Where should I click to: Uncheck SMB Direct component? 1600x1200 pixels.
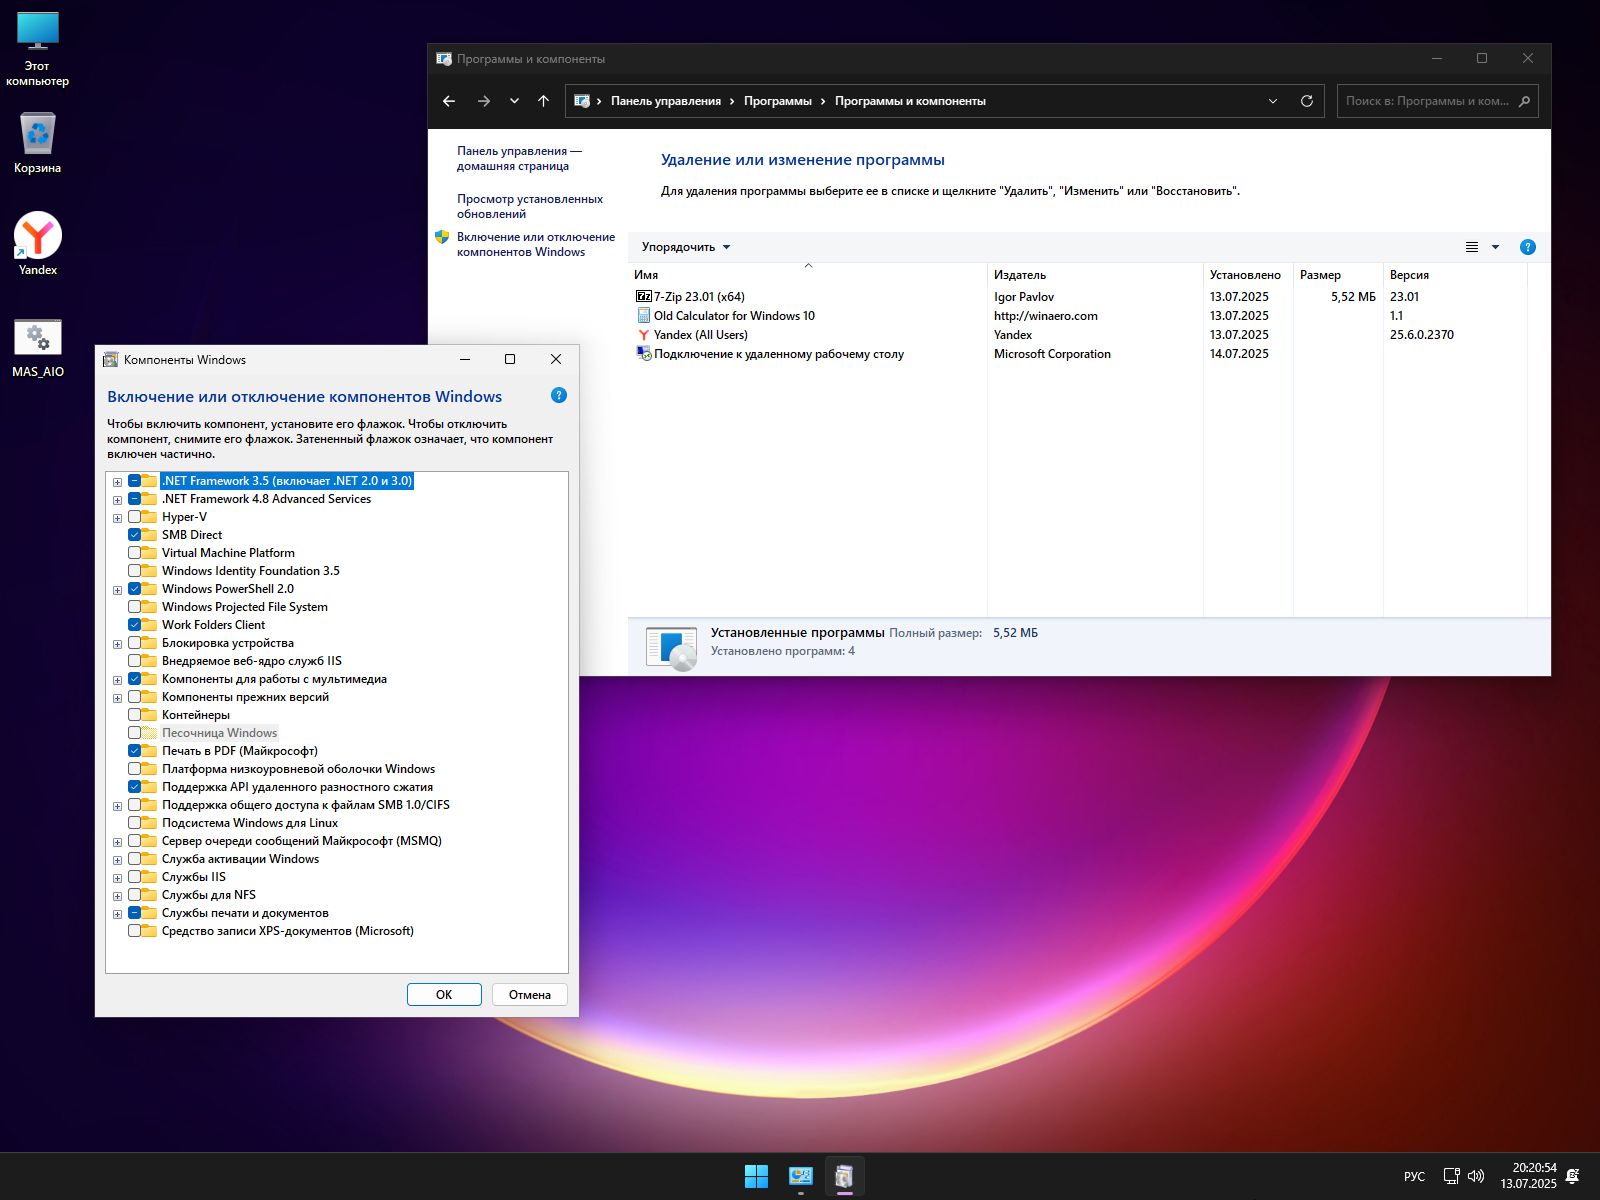[x=134, y=535]
